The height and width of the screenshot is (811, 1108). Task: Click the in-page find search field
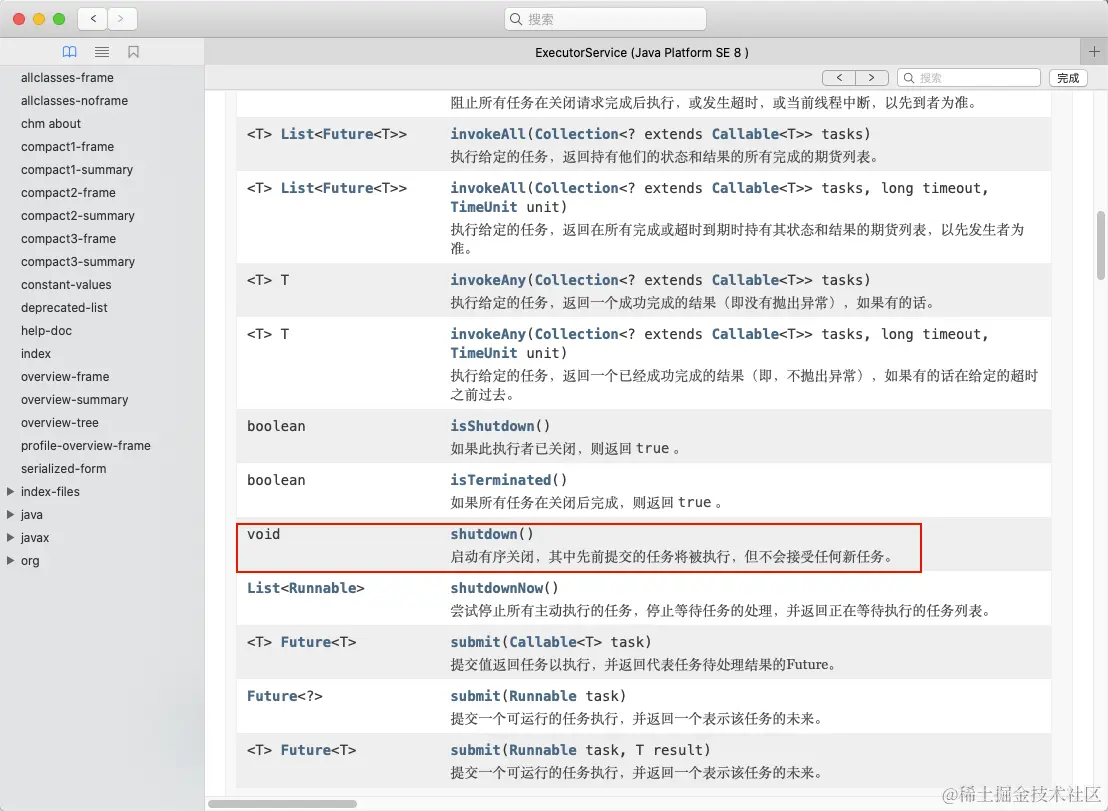click(x=969, y=78)
